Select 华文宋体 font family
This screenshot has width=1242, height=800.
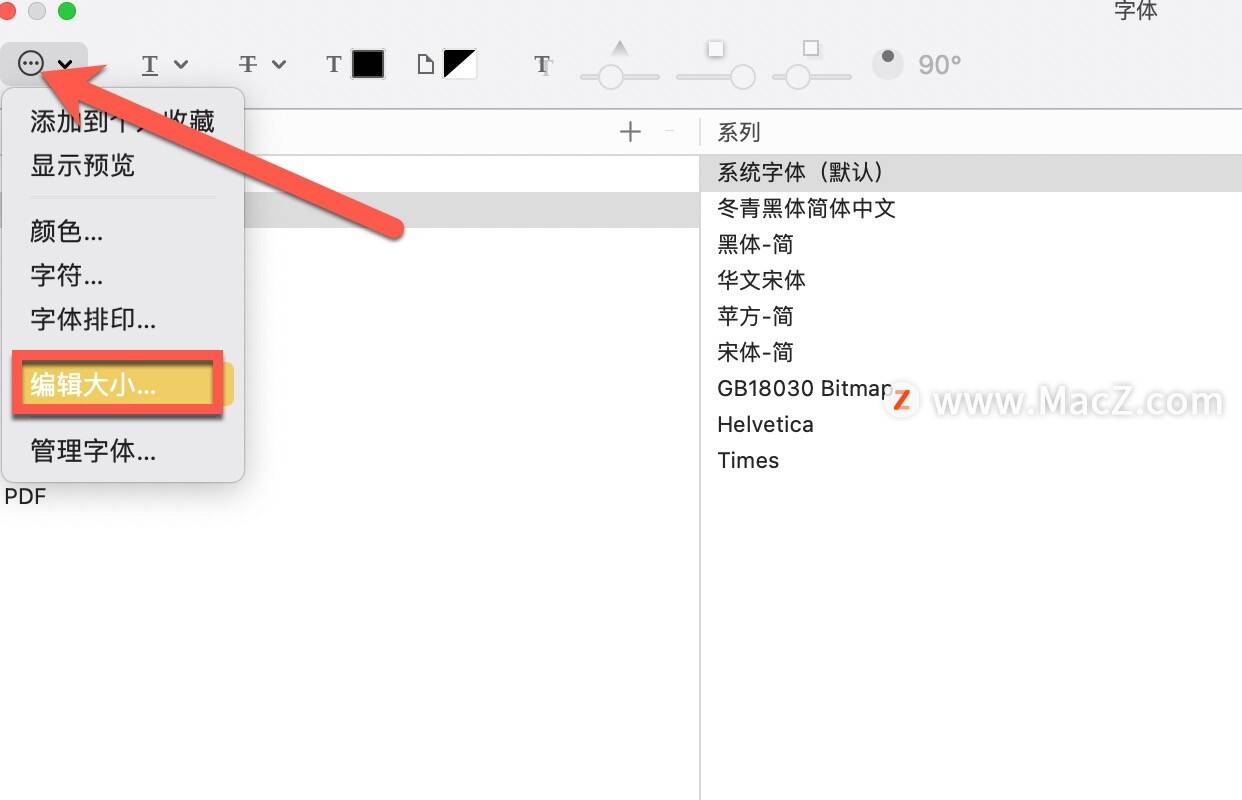coord(761,281)
